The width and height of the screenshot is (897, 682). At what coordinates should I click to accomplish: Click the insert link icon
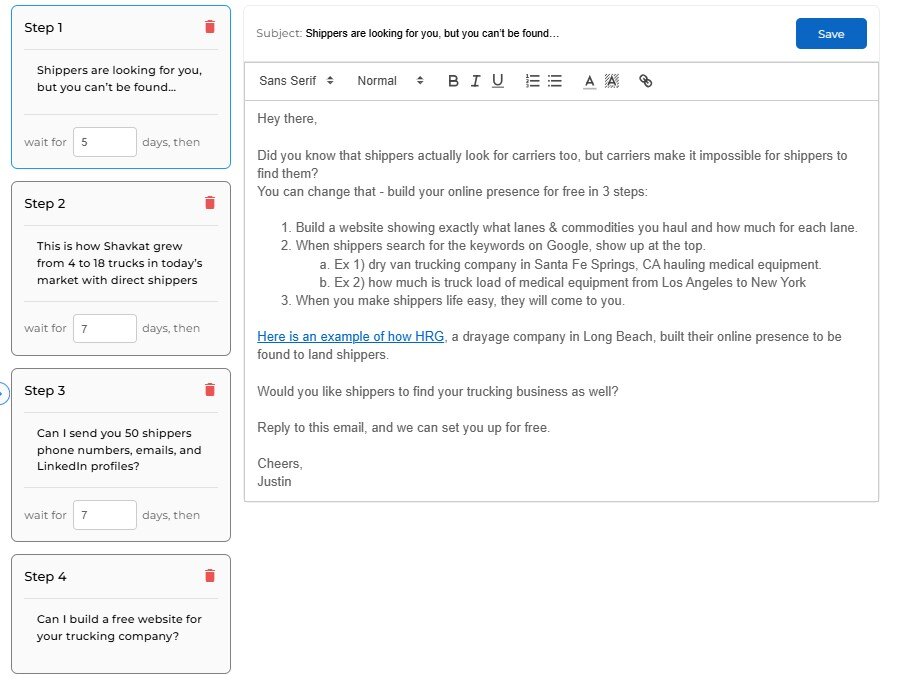(x=645, y=81)
